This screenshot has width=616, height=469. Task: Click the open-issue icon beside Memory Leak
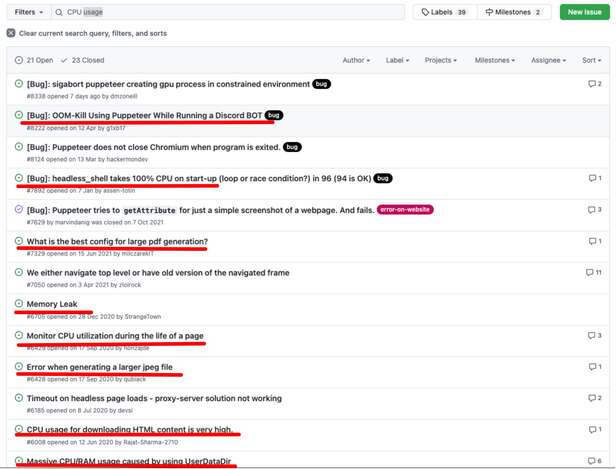(x=19, y=304)
